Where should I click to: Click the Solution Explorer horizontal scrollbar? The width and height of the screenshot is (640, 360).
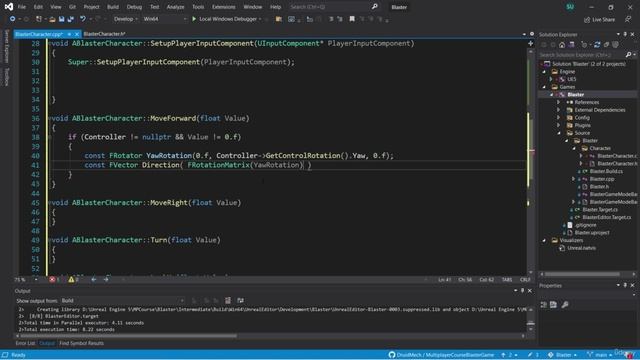[588, 274]
